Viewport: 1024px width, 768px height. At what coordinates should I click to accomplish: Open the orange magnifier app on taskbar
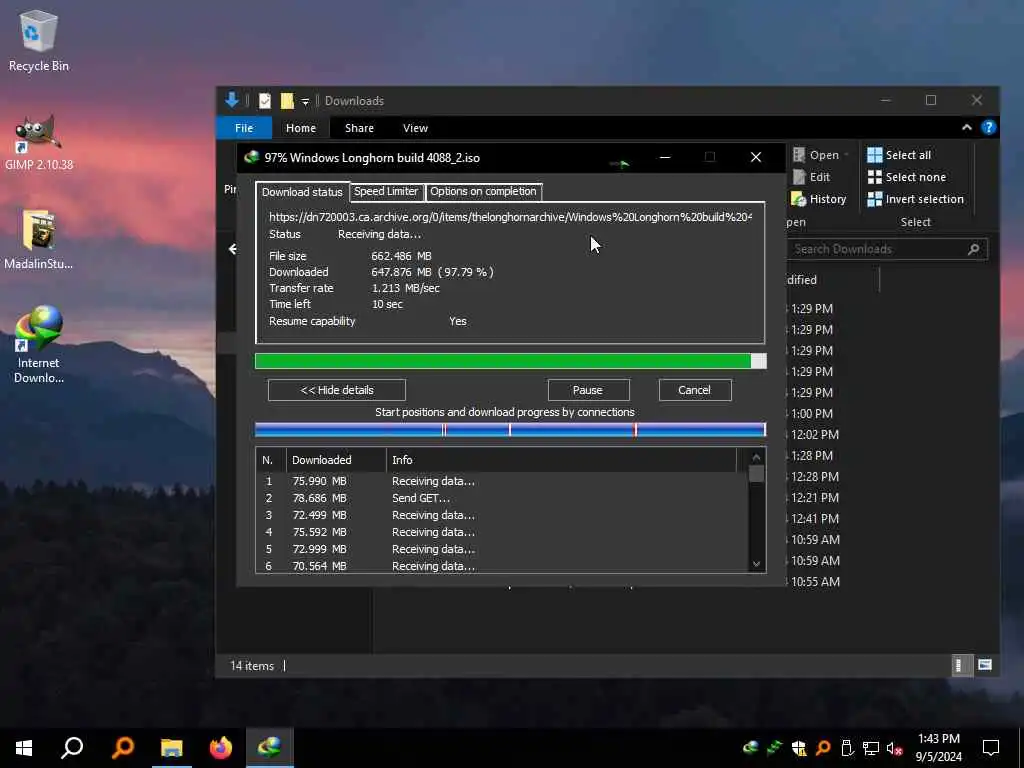[122, 748]
